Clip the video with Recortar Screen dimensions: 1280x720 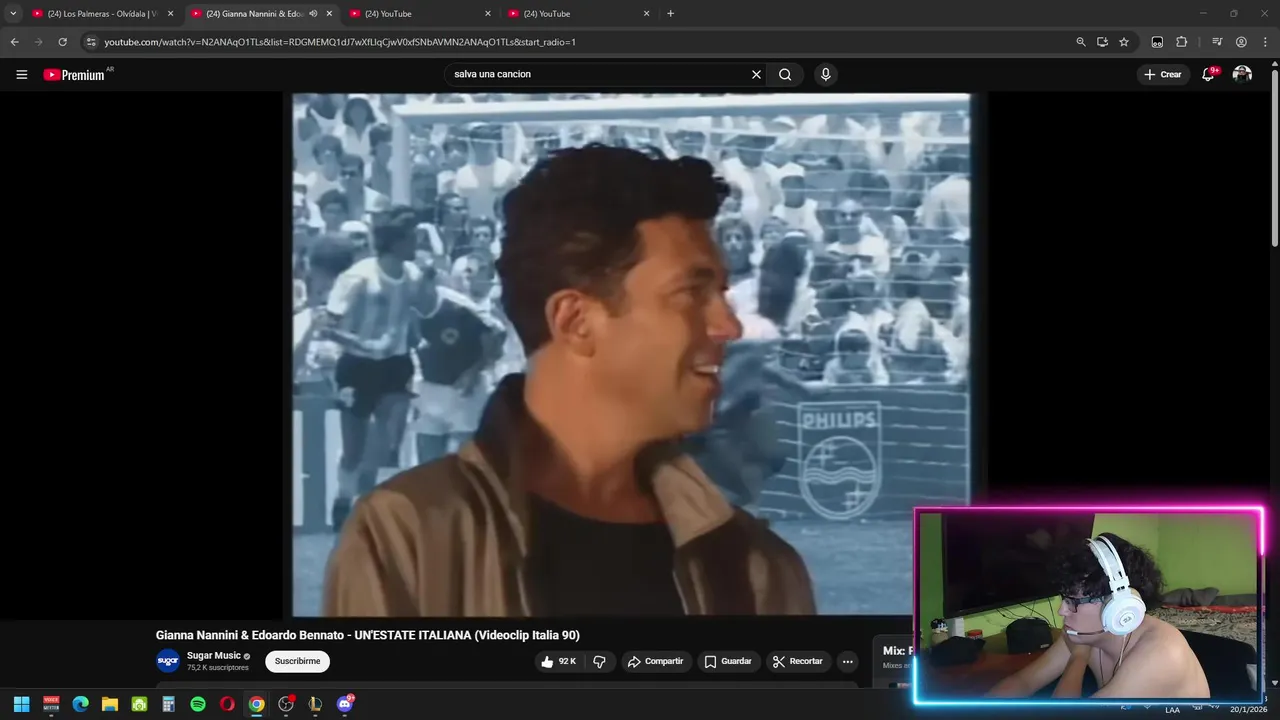(798, 661)
